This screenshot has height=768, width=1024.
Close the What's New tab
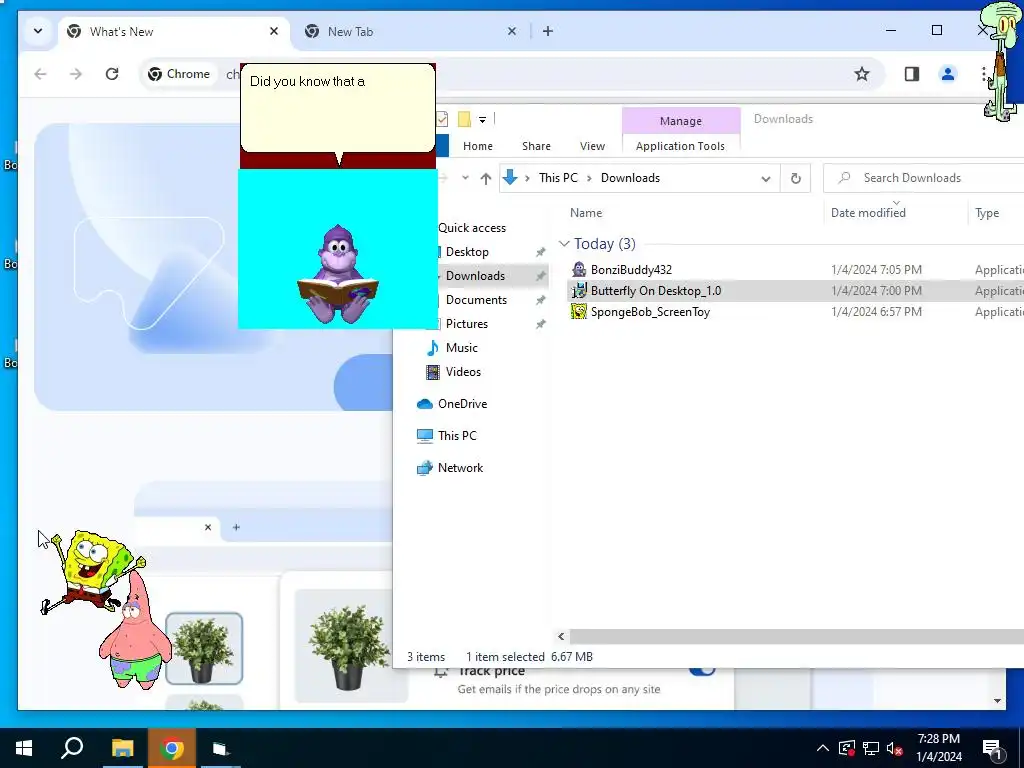(274, 31)
